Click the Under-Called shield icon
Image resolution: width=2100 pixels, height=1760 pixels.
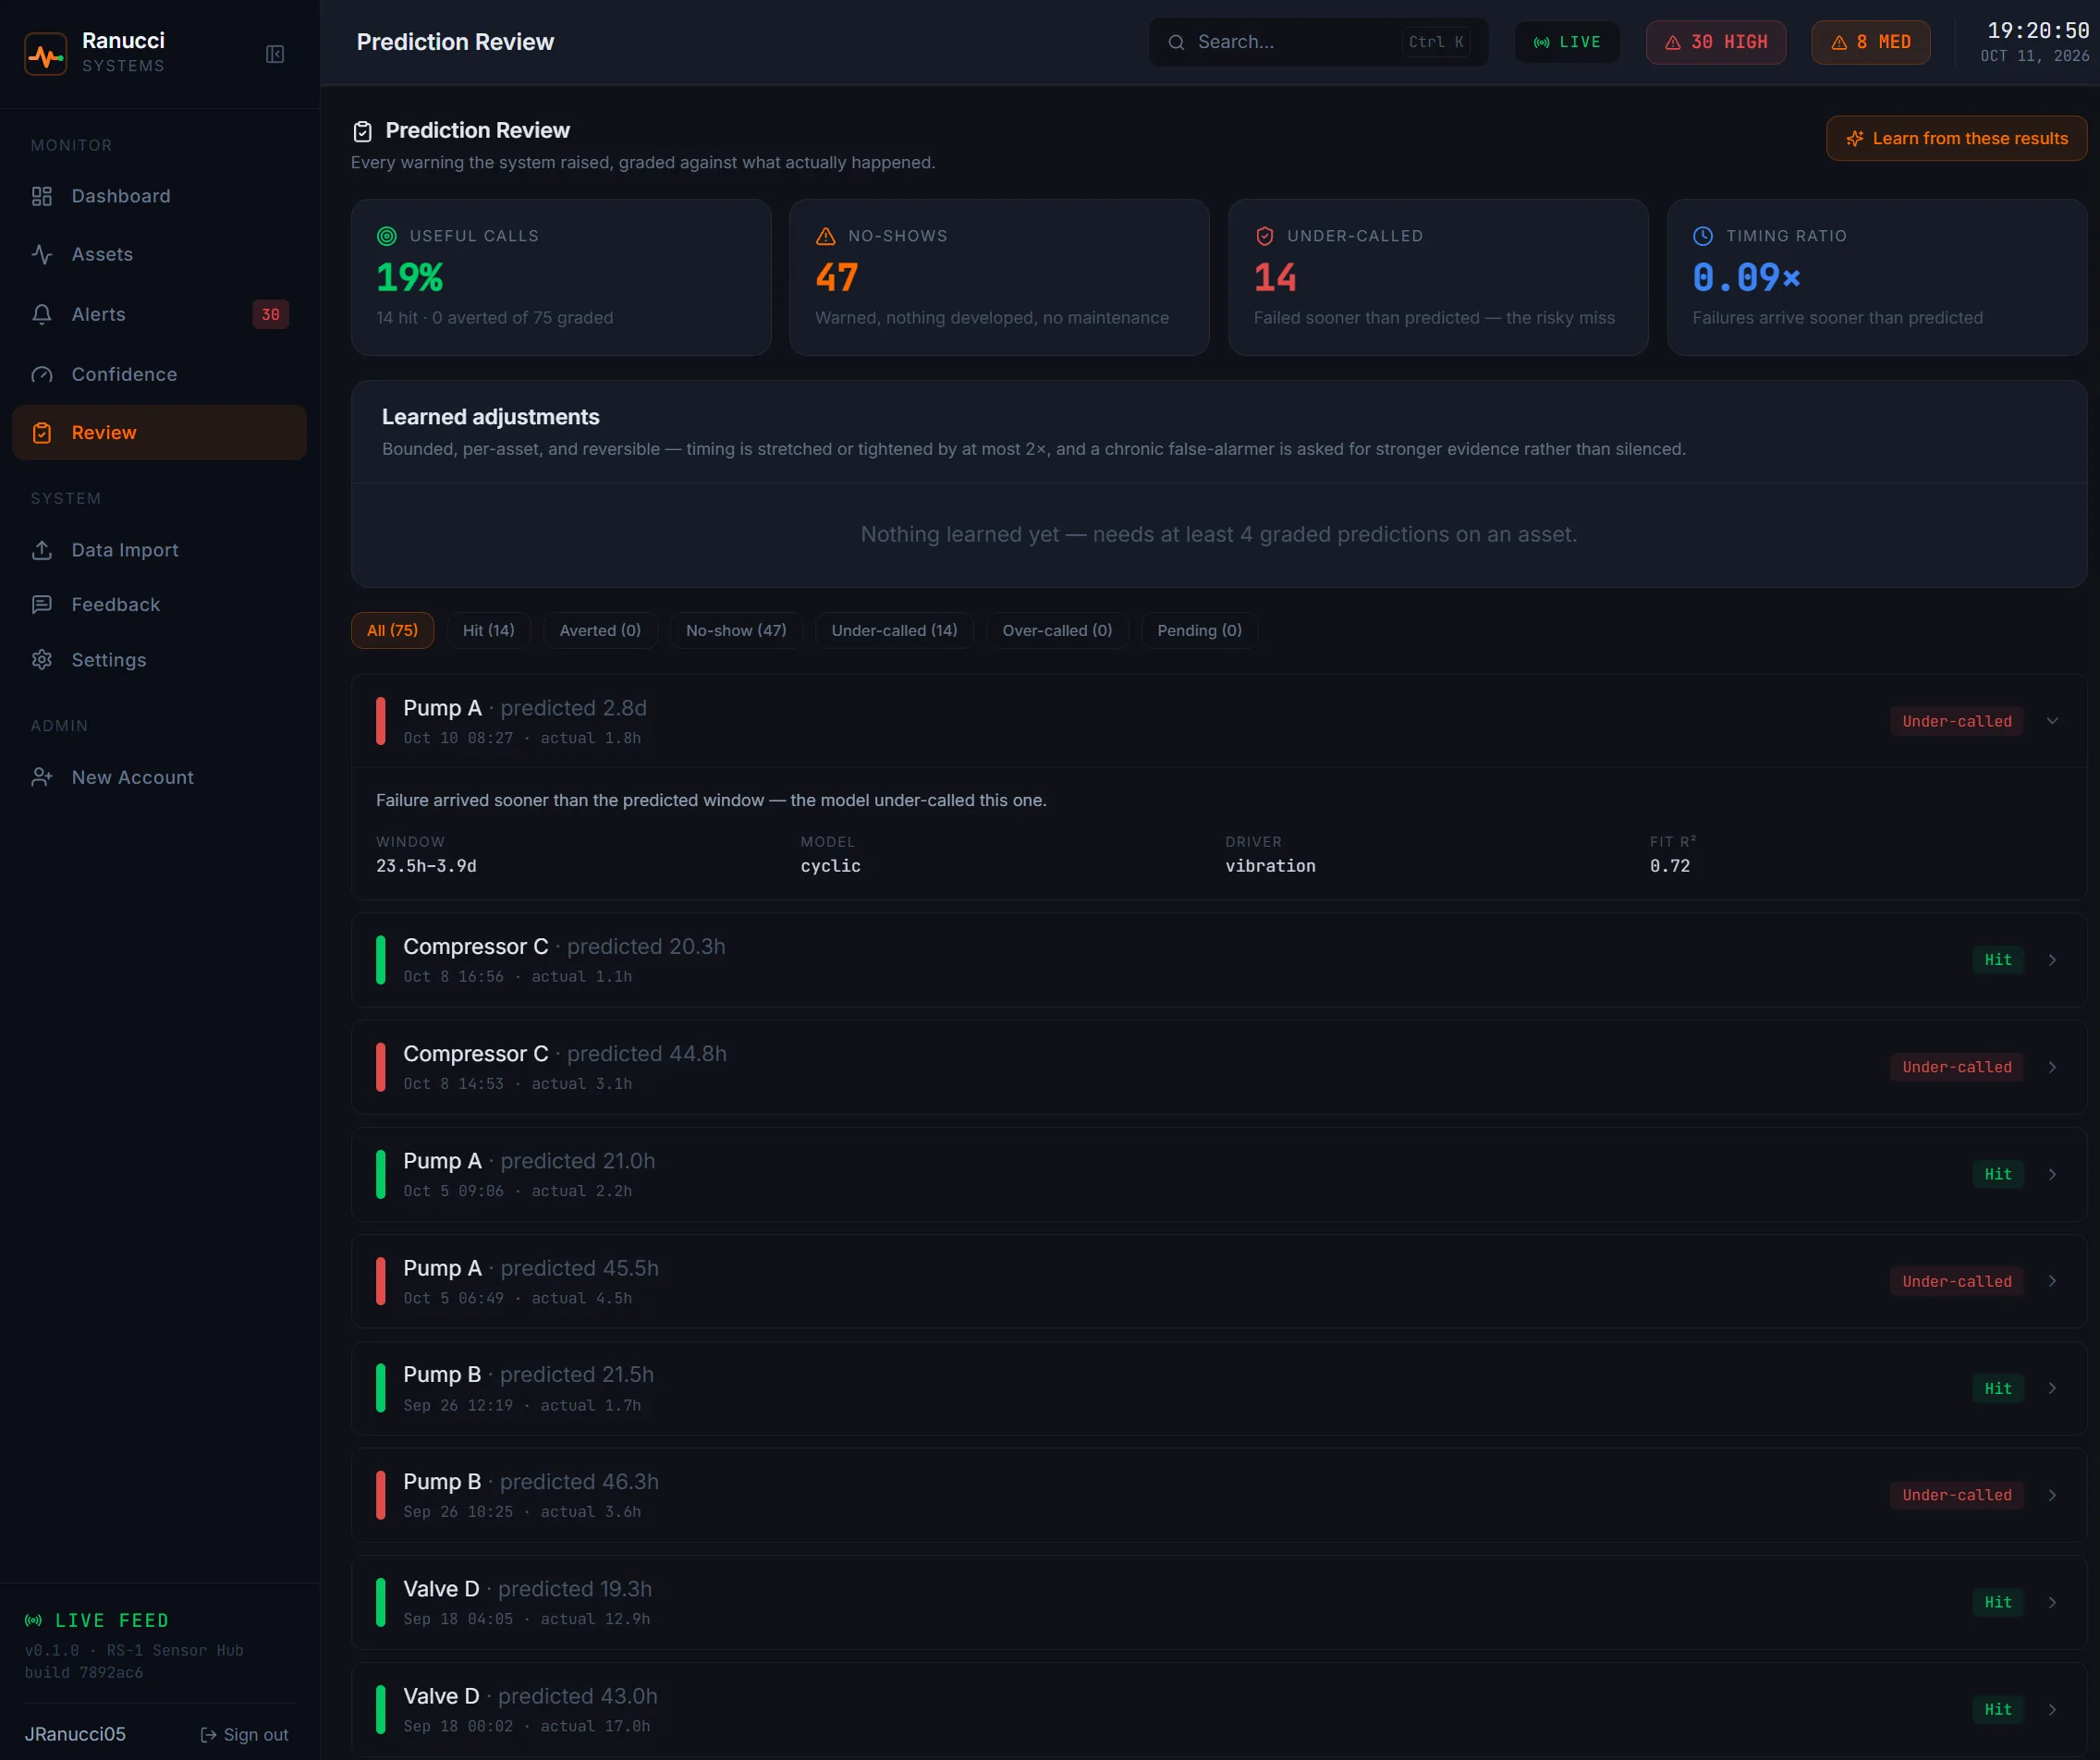pyautogui.click(x=1265, y=236)
